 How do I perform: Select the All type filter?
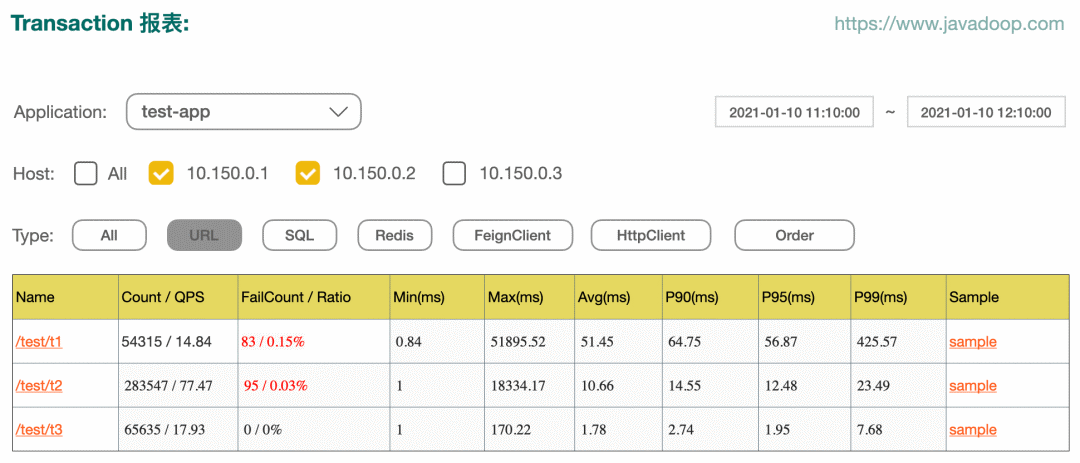(x=109, y=236)
